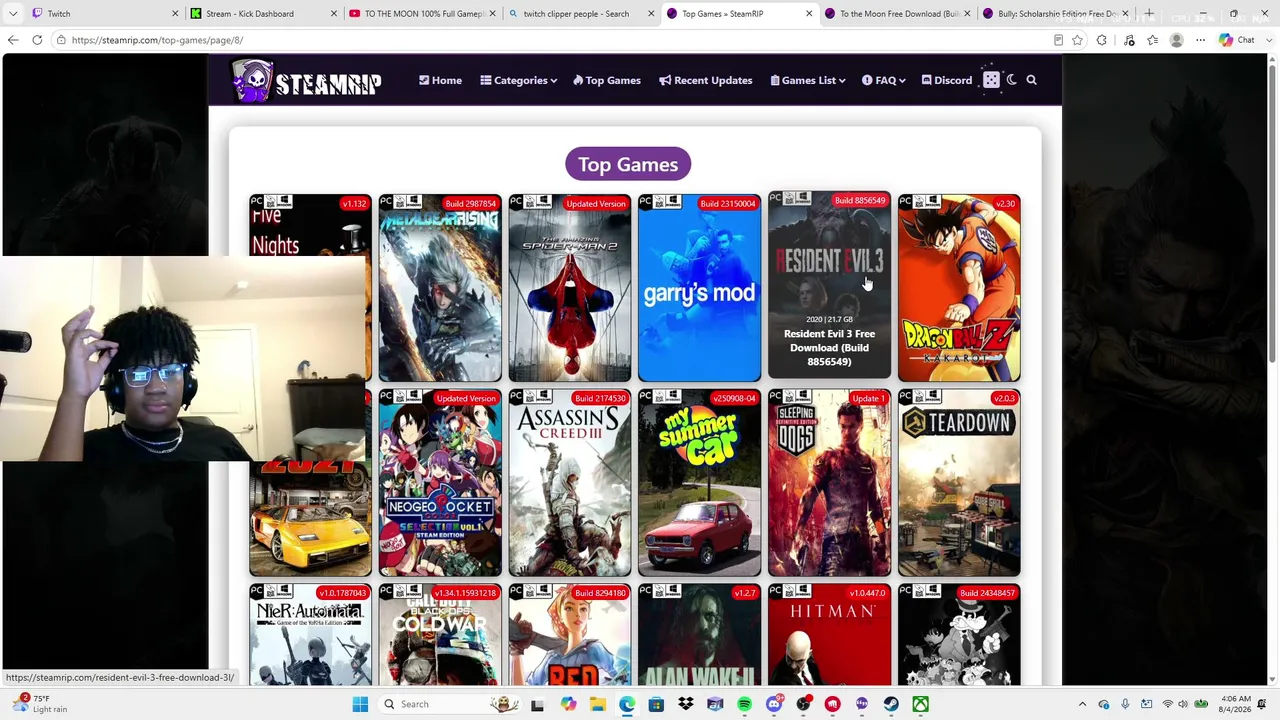Image resolution: width=1280 pixels, height=720 pixels.
Task: Open Resident Evil 3 Free Download link
Action: [x=829, y=347]
